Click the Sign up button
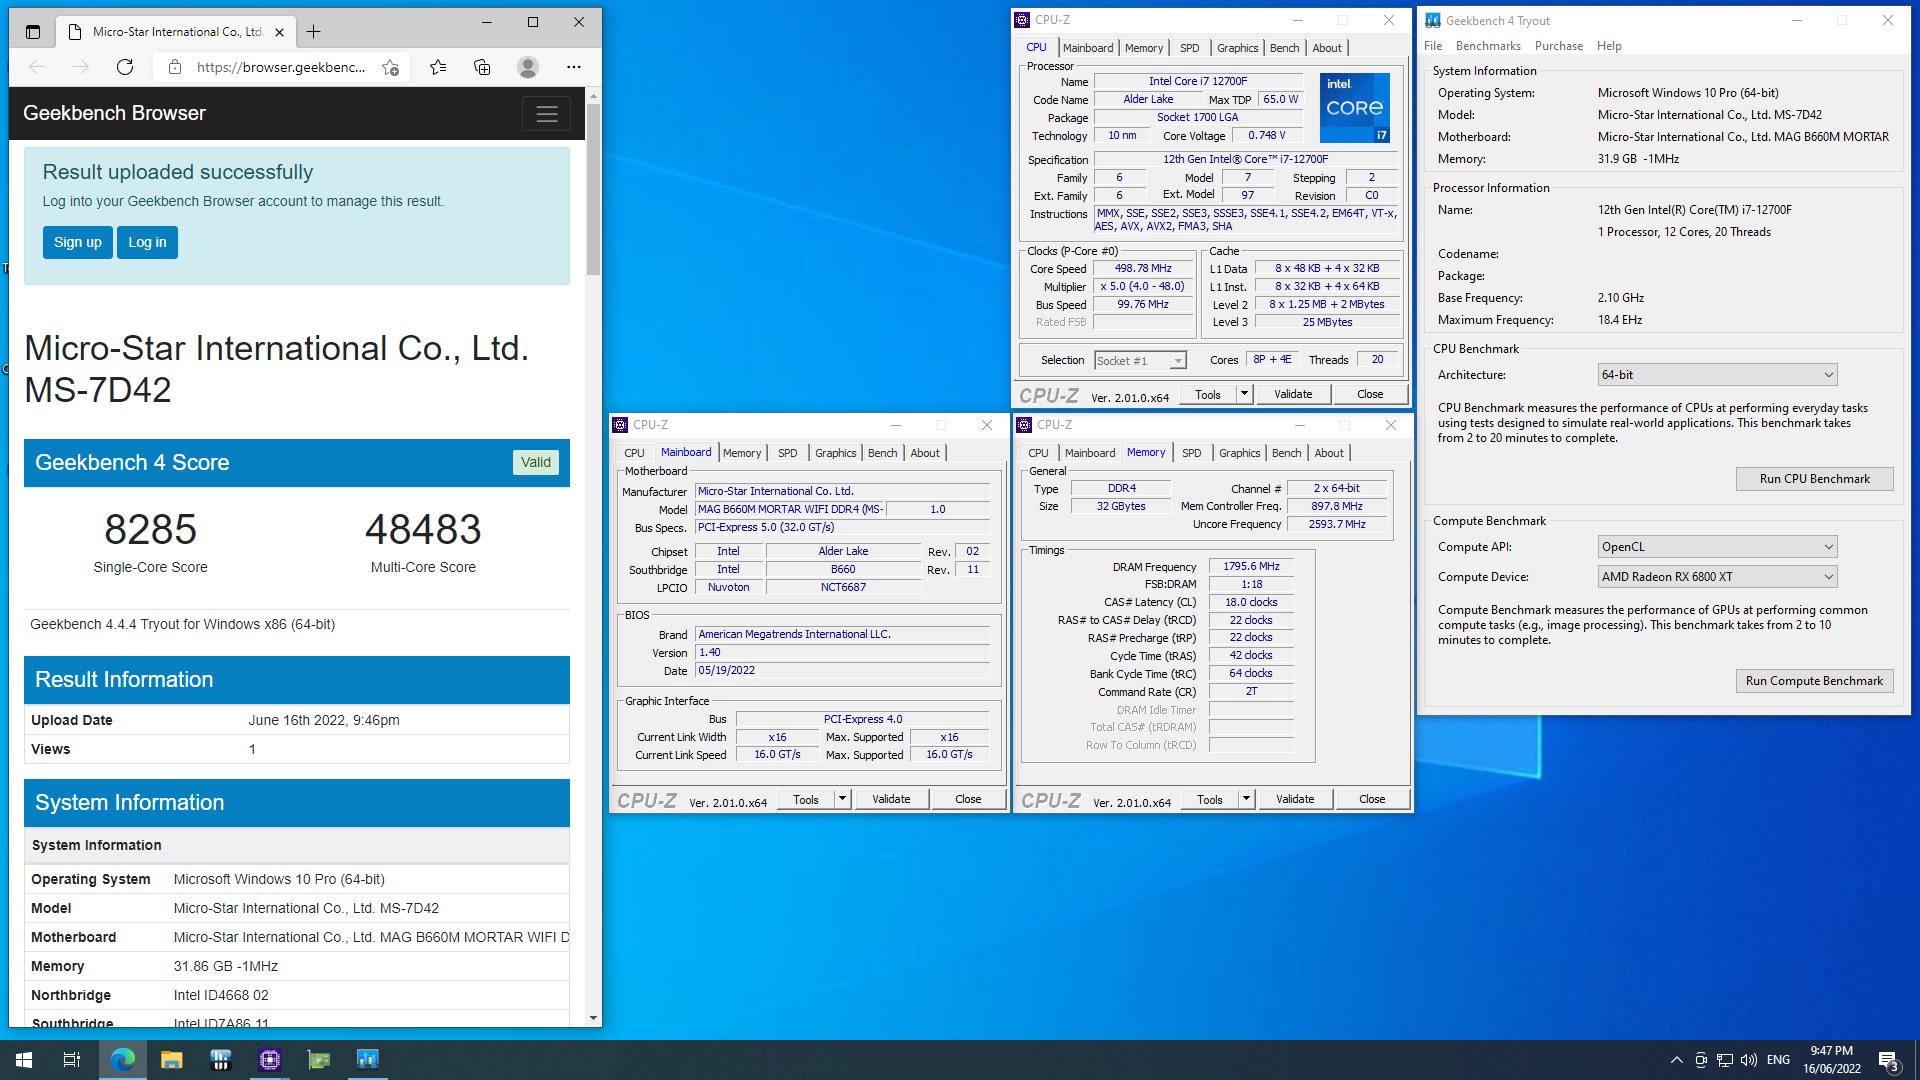Image resolution: width=1920 pixels, height=1080 pixels. [78, 242]
